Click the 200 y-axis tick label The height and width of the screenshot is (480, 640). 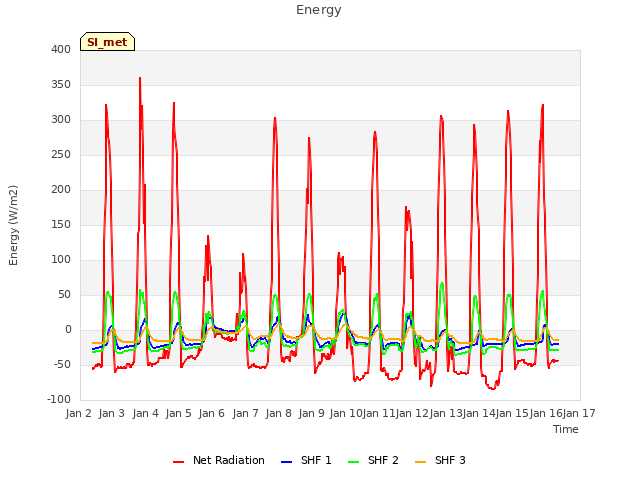click(x=61, y=189)
